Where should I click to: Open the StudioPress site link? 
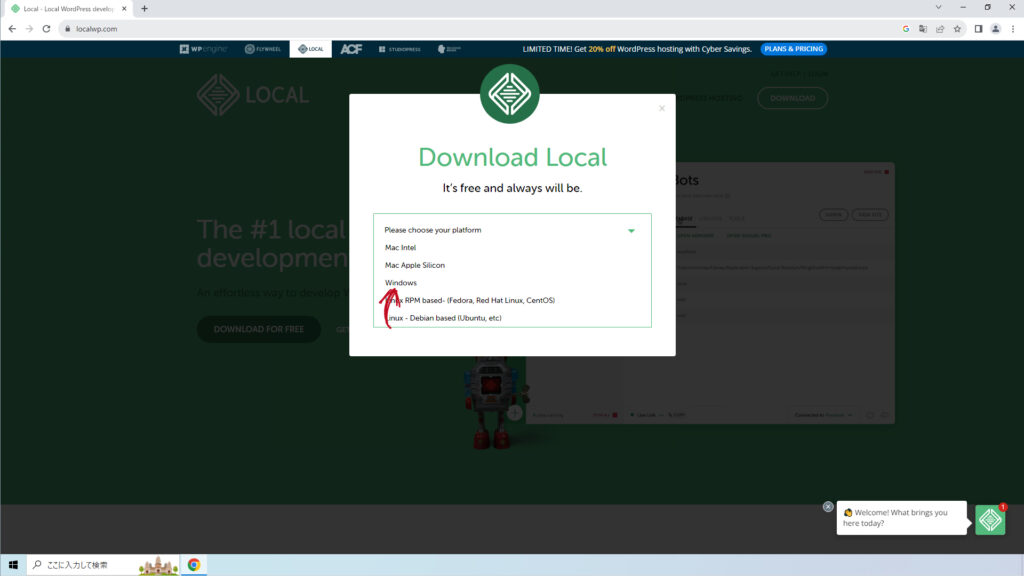point(400,49)
